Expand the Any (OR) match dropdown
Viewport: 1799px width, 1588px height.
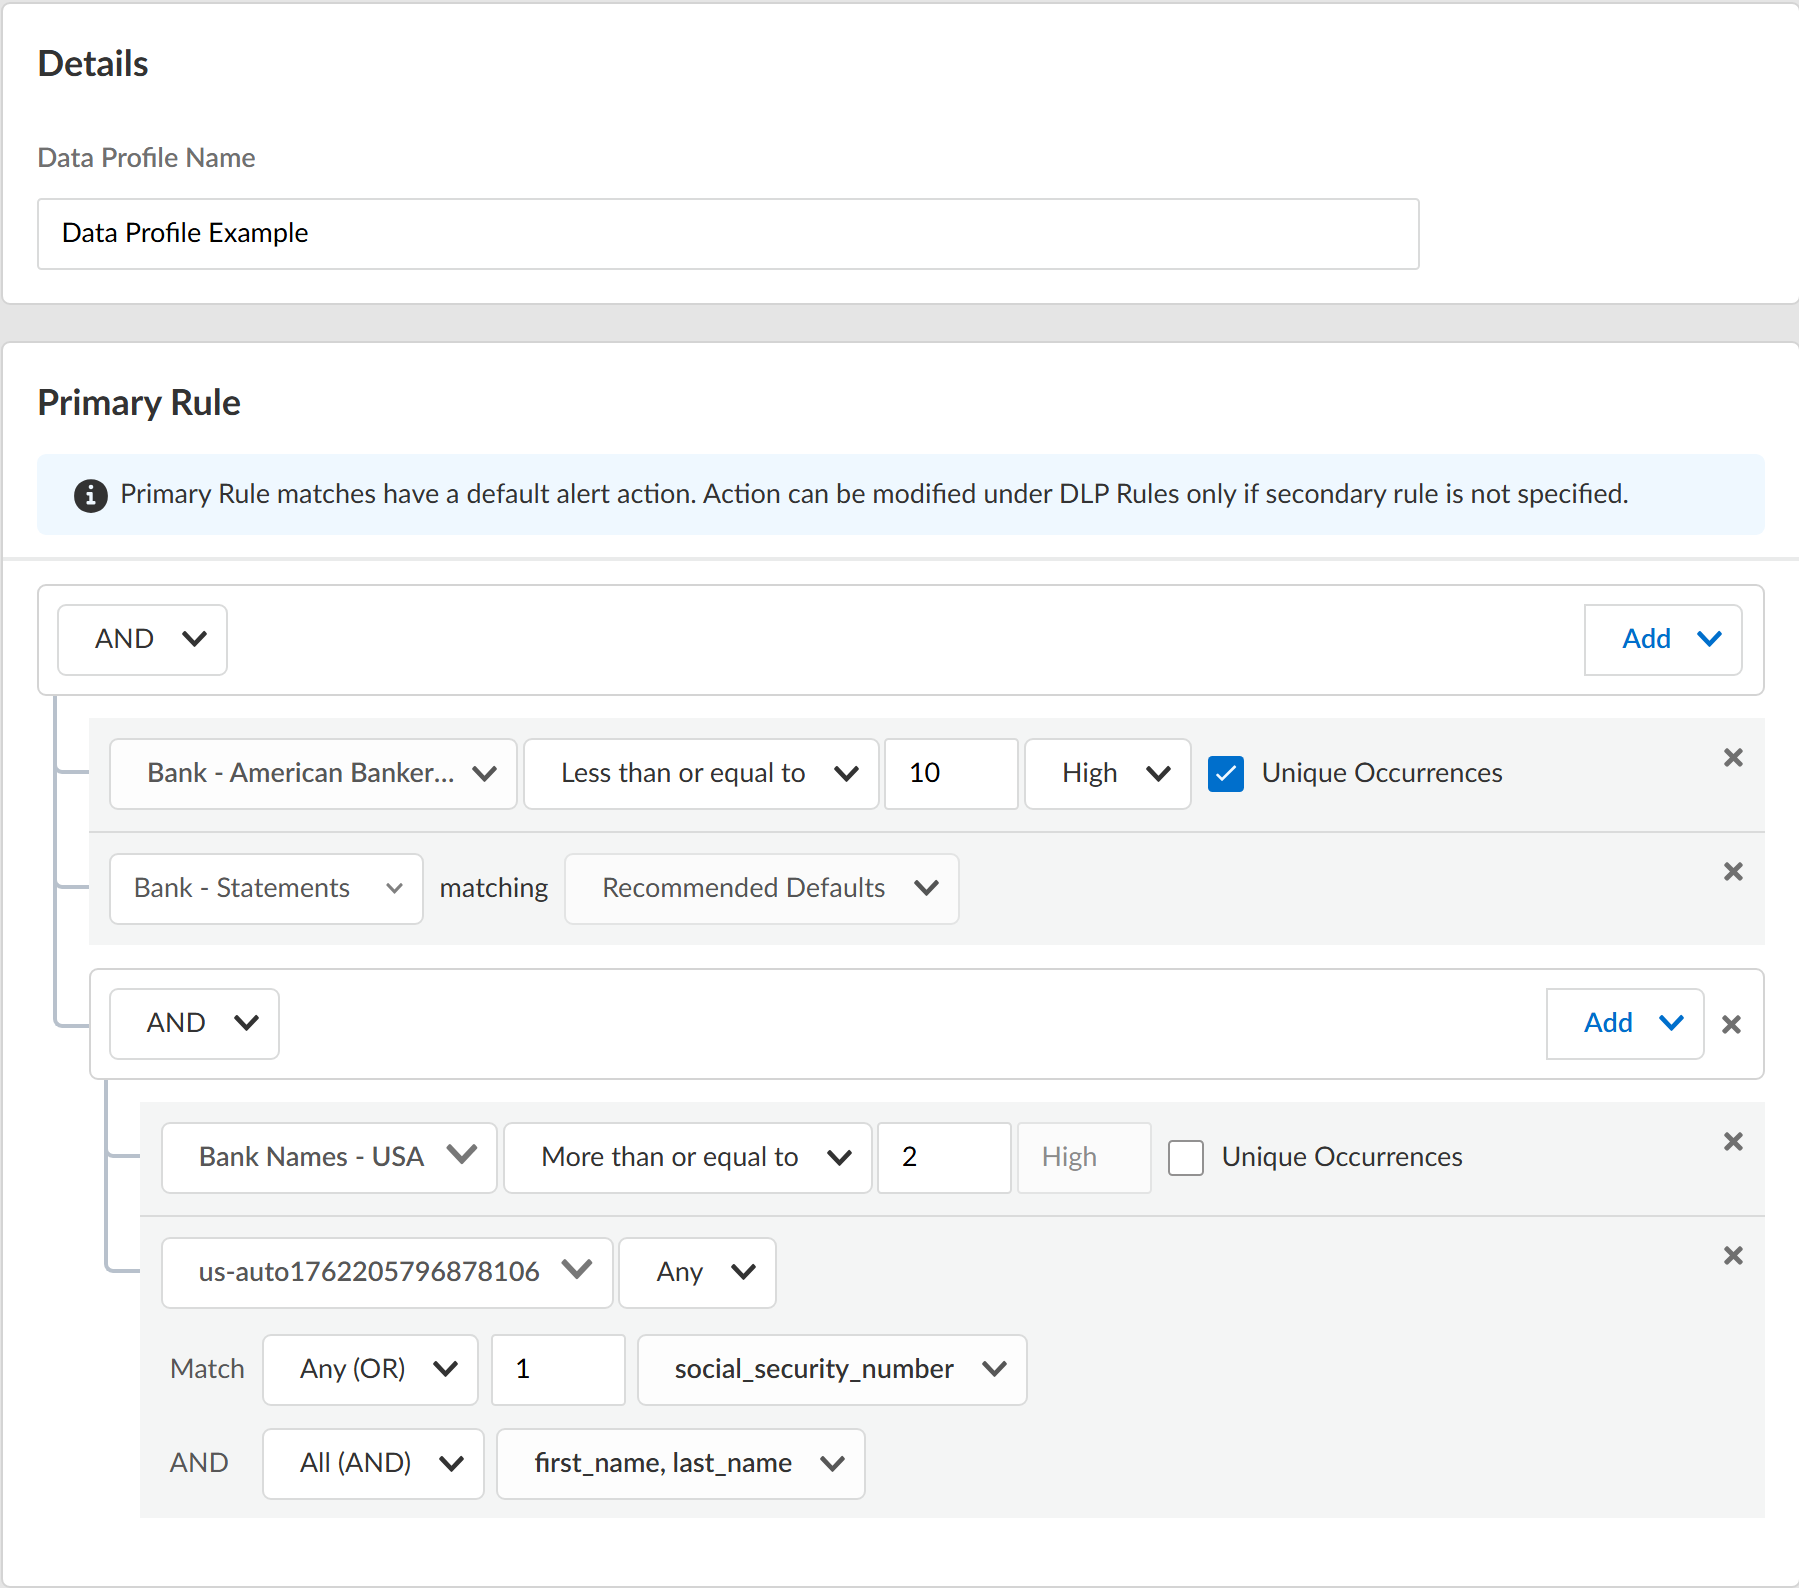370,1370
